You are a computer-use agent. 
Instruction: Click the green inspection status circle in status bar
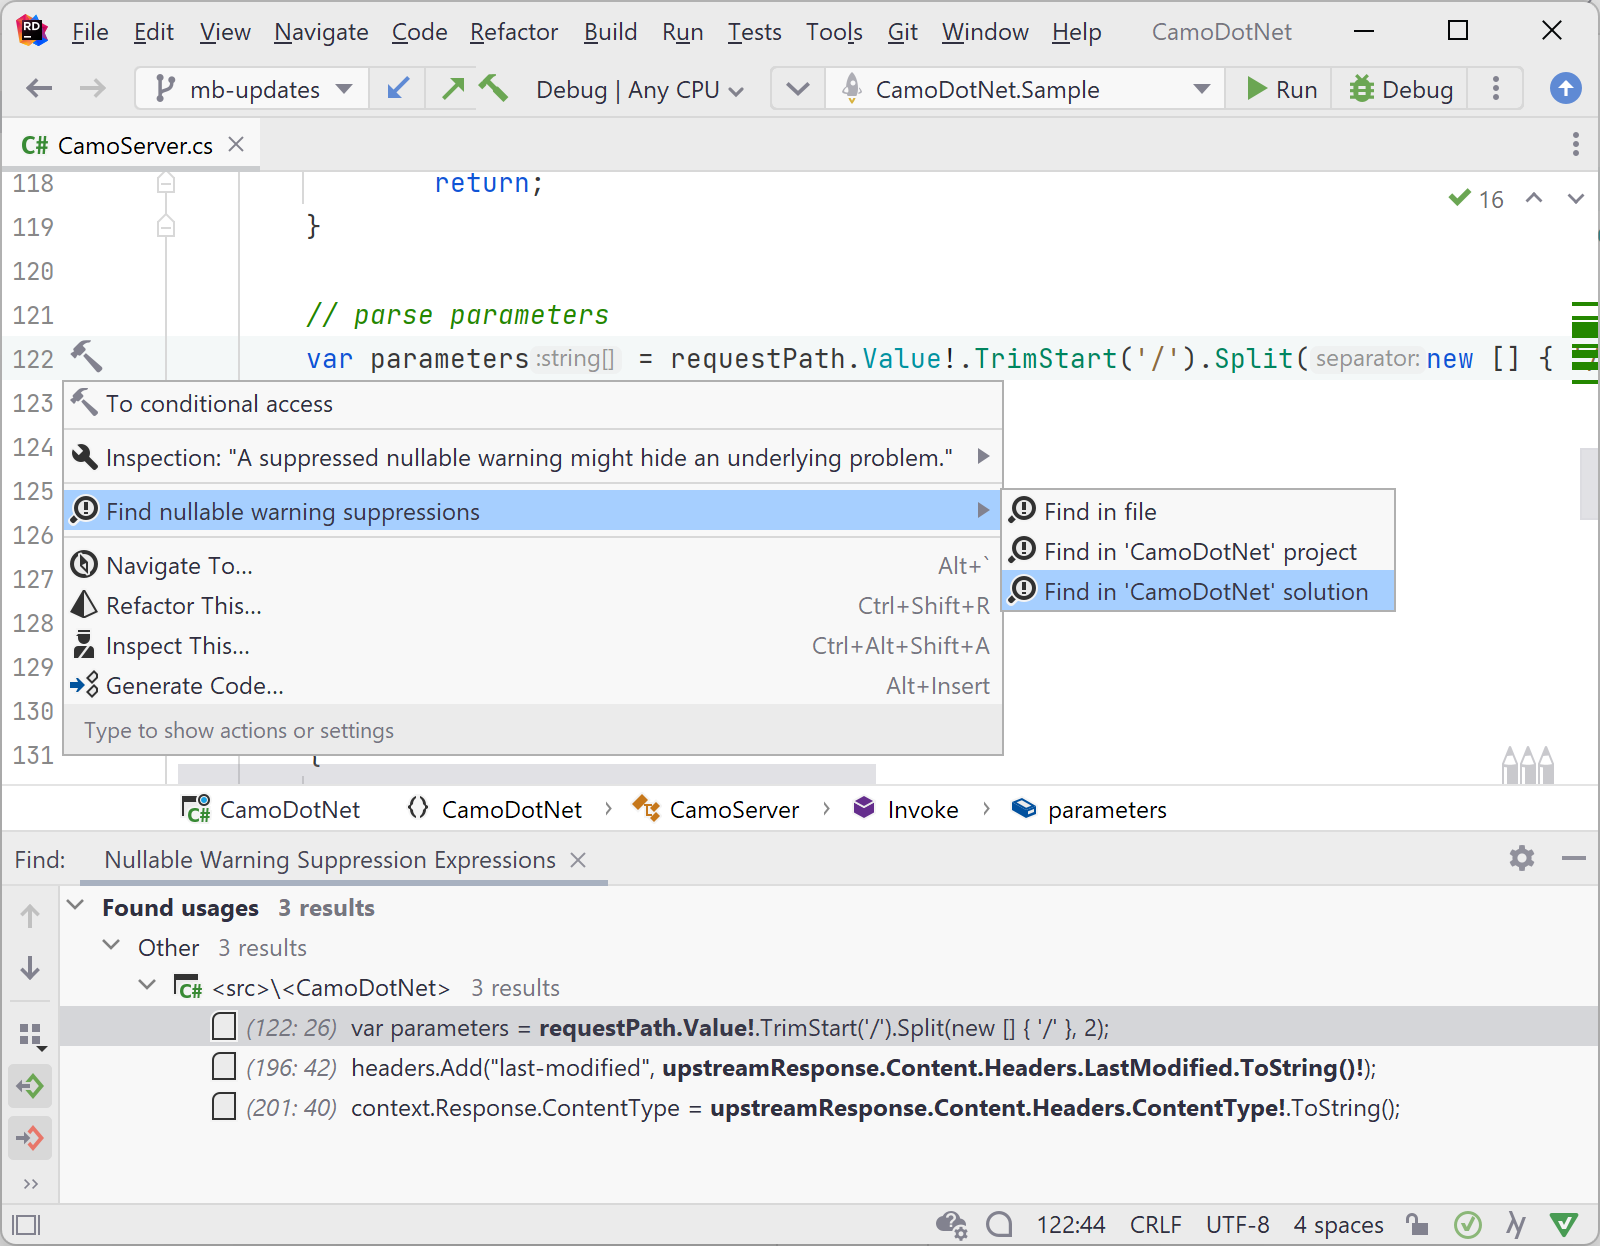[1468, 1224]
